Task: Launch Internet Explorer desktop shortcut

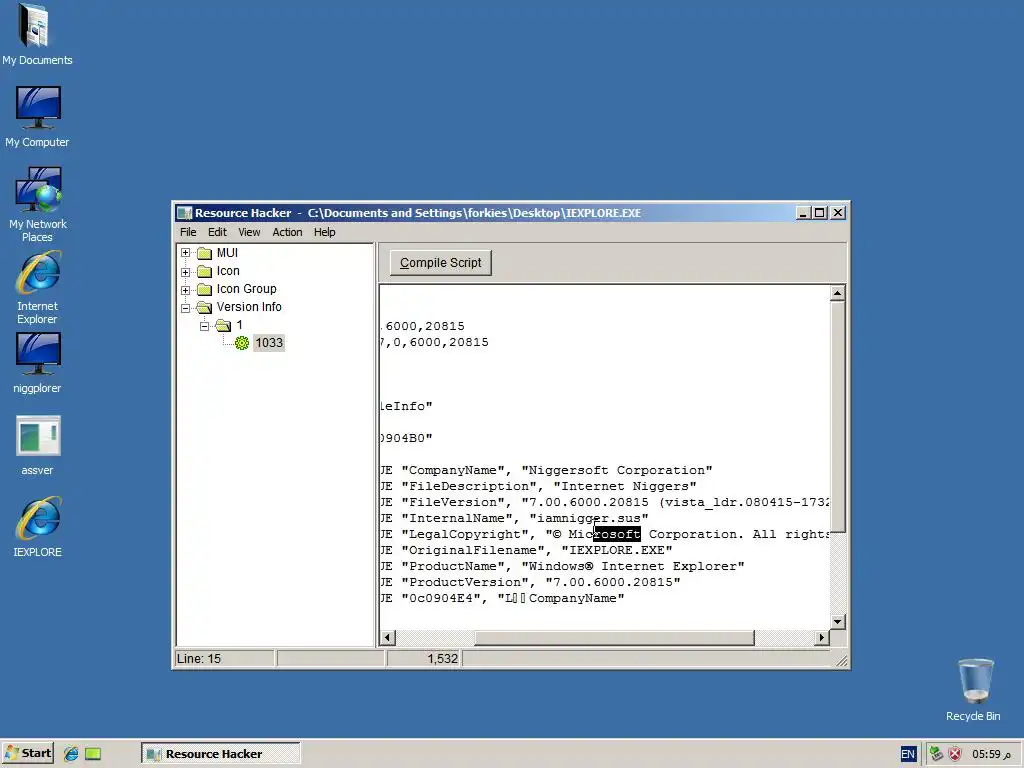Action: point(37,287)
